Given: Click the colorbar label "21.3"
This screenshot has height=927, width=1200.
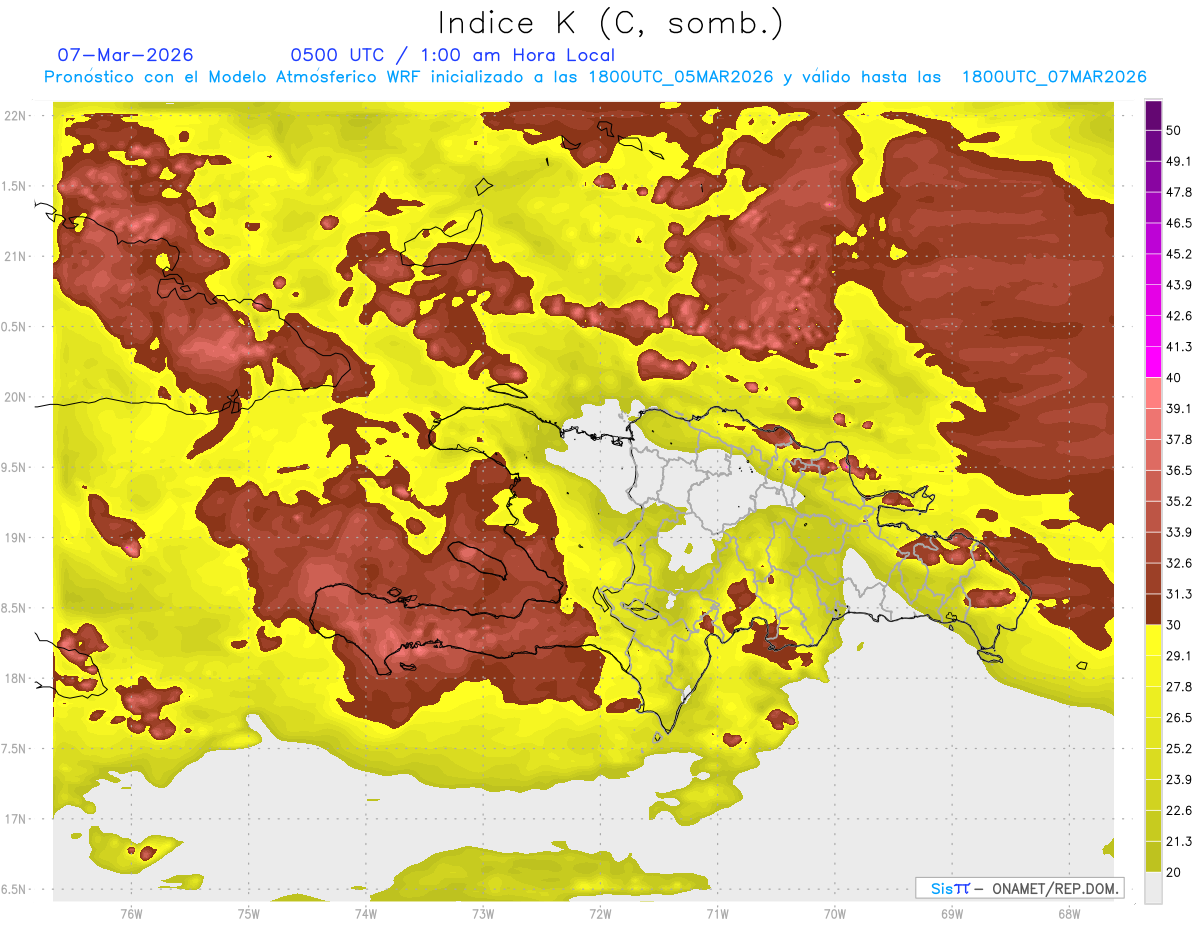Looking at the screenshot, I should [1179, 841].
